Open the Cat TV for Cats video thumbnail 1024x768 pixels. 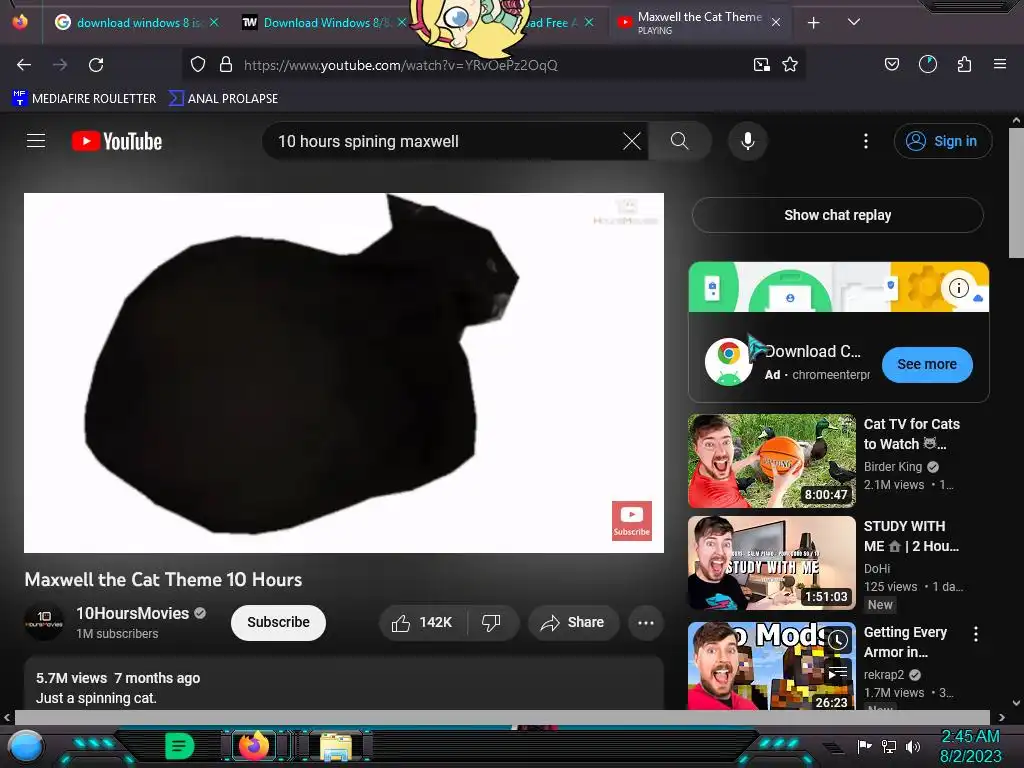click(772, 461)
